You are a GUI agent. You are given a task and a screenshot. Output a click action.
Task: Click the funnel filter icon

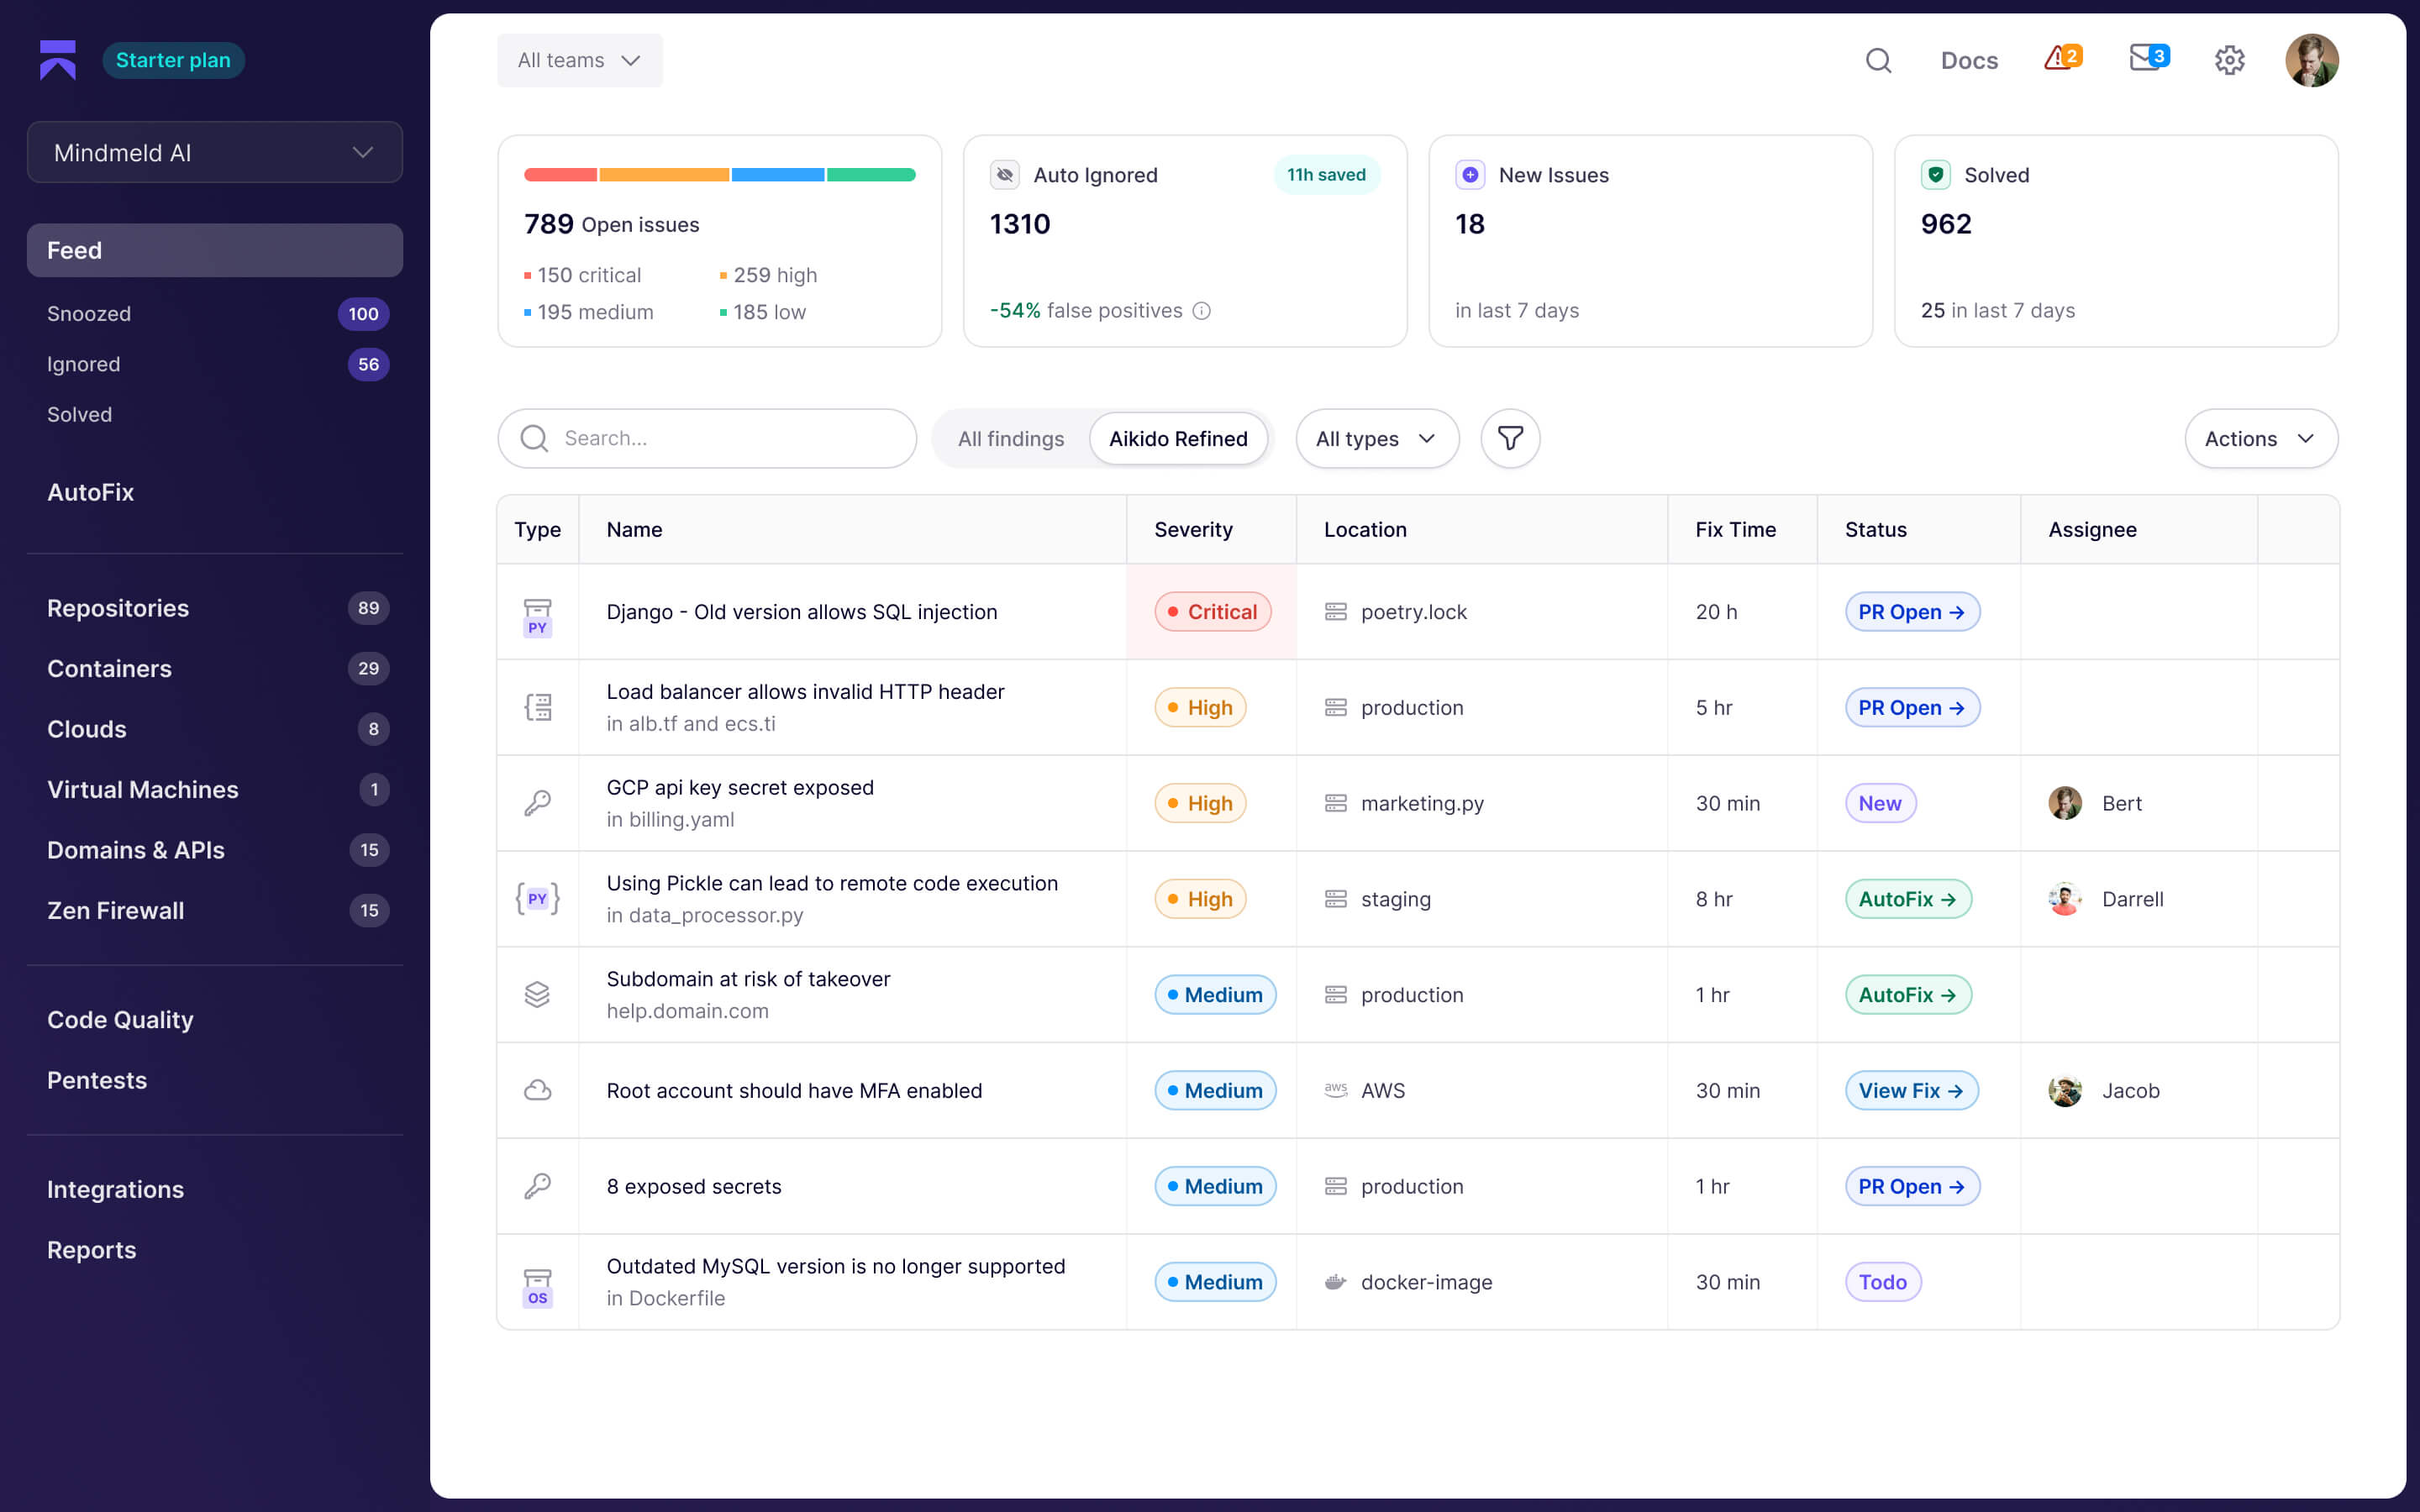[1509, 438]
